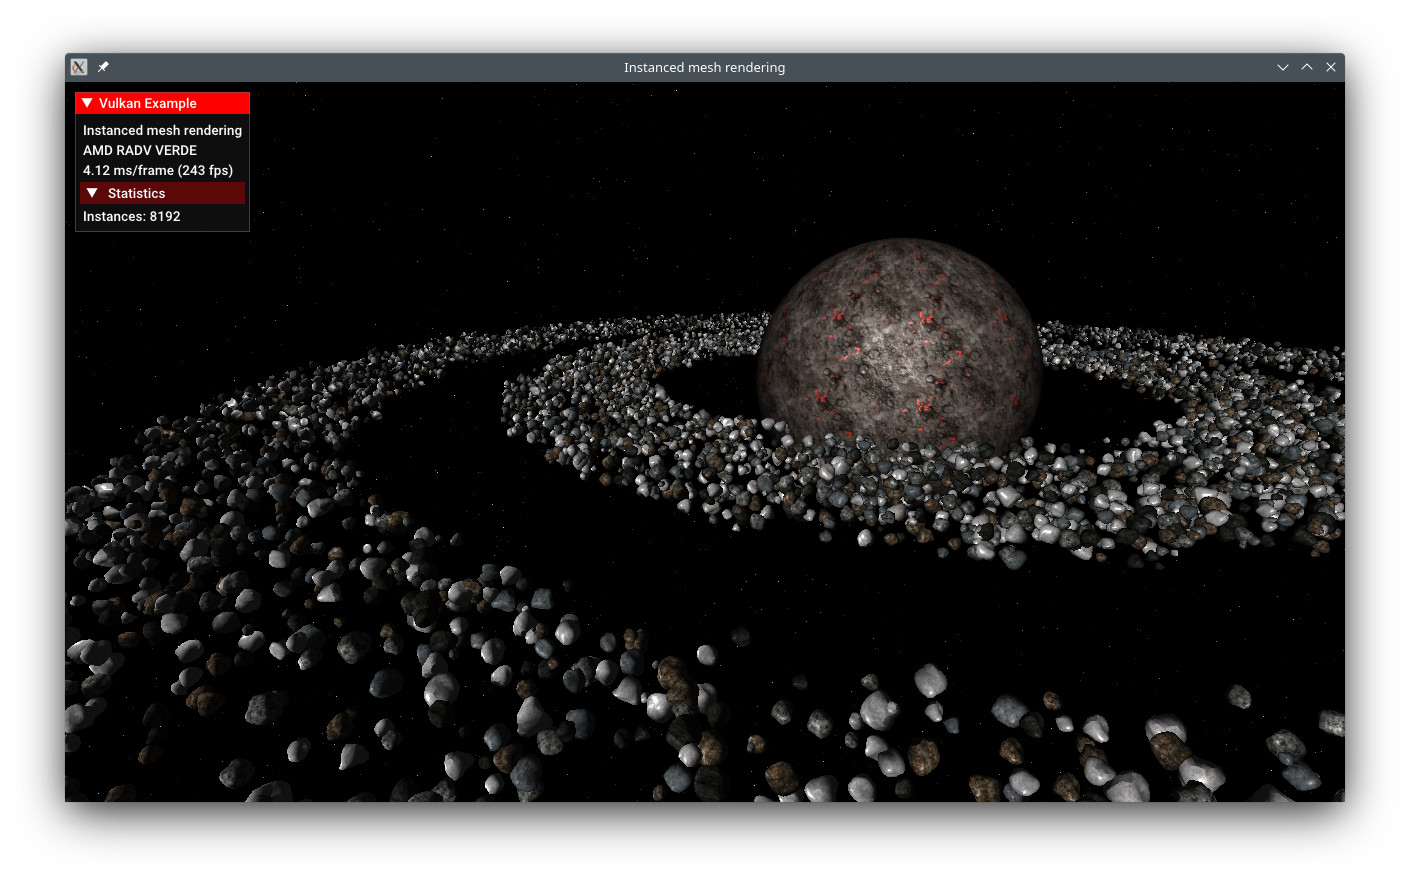This screenshot has height=879, width=1410.
Task: Click the X11 application icon in titlebar
Action: 79,67
